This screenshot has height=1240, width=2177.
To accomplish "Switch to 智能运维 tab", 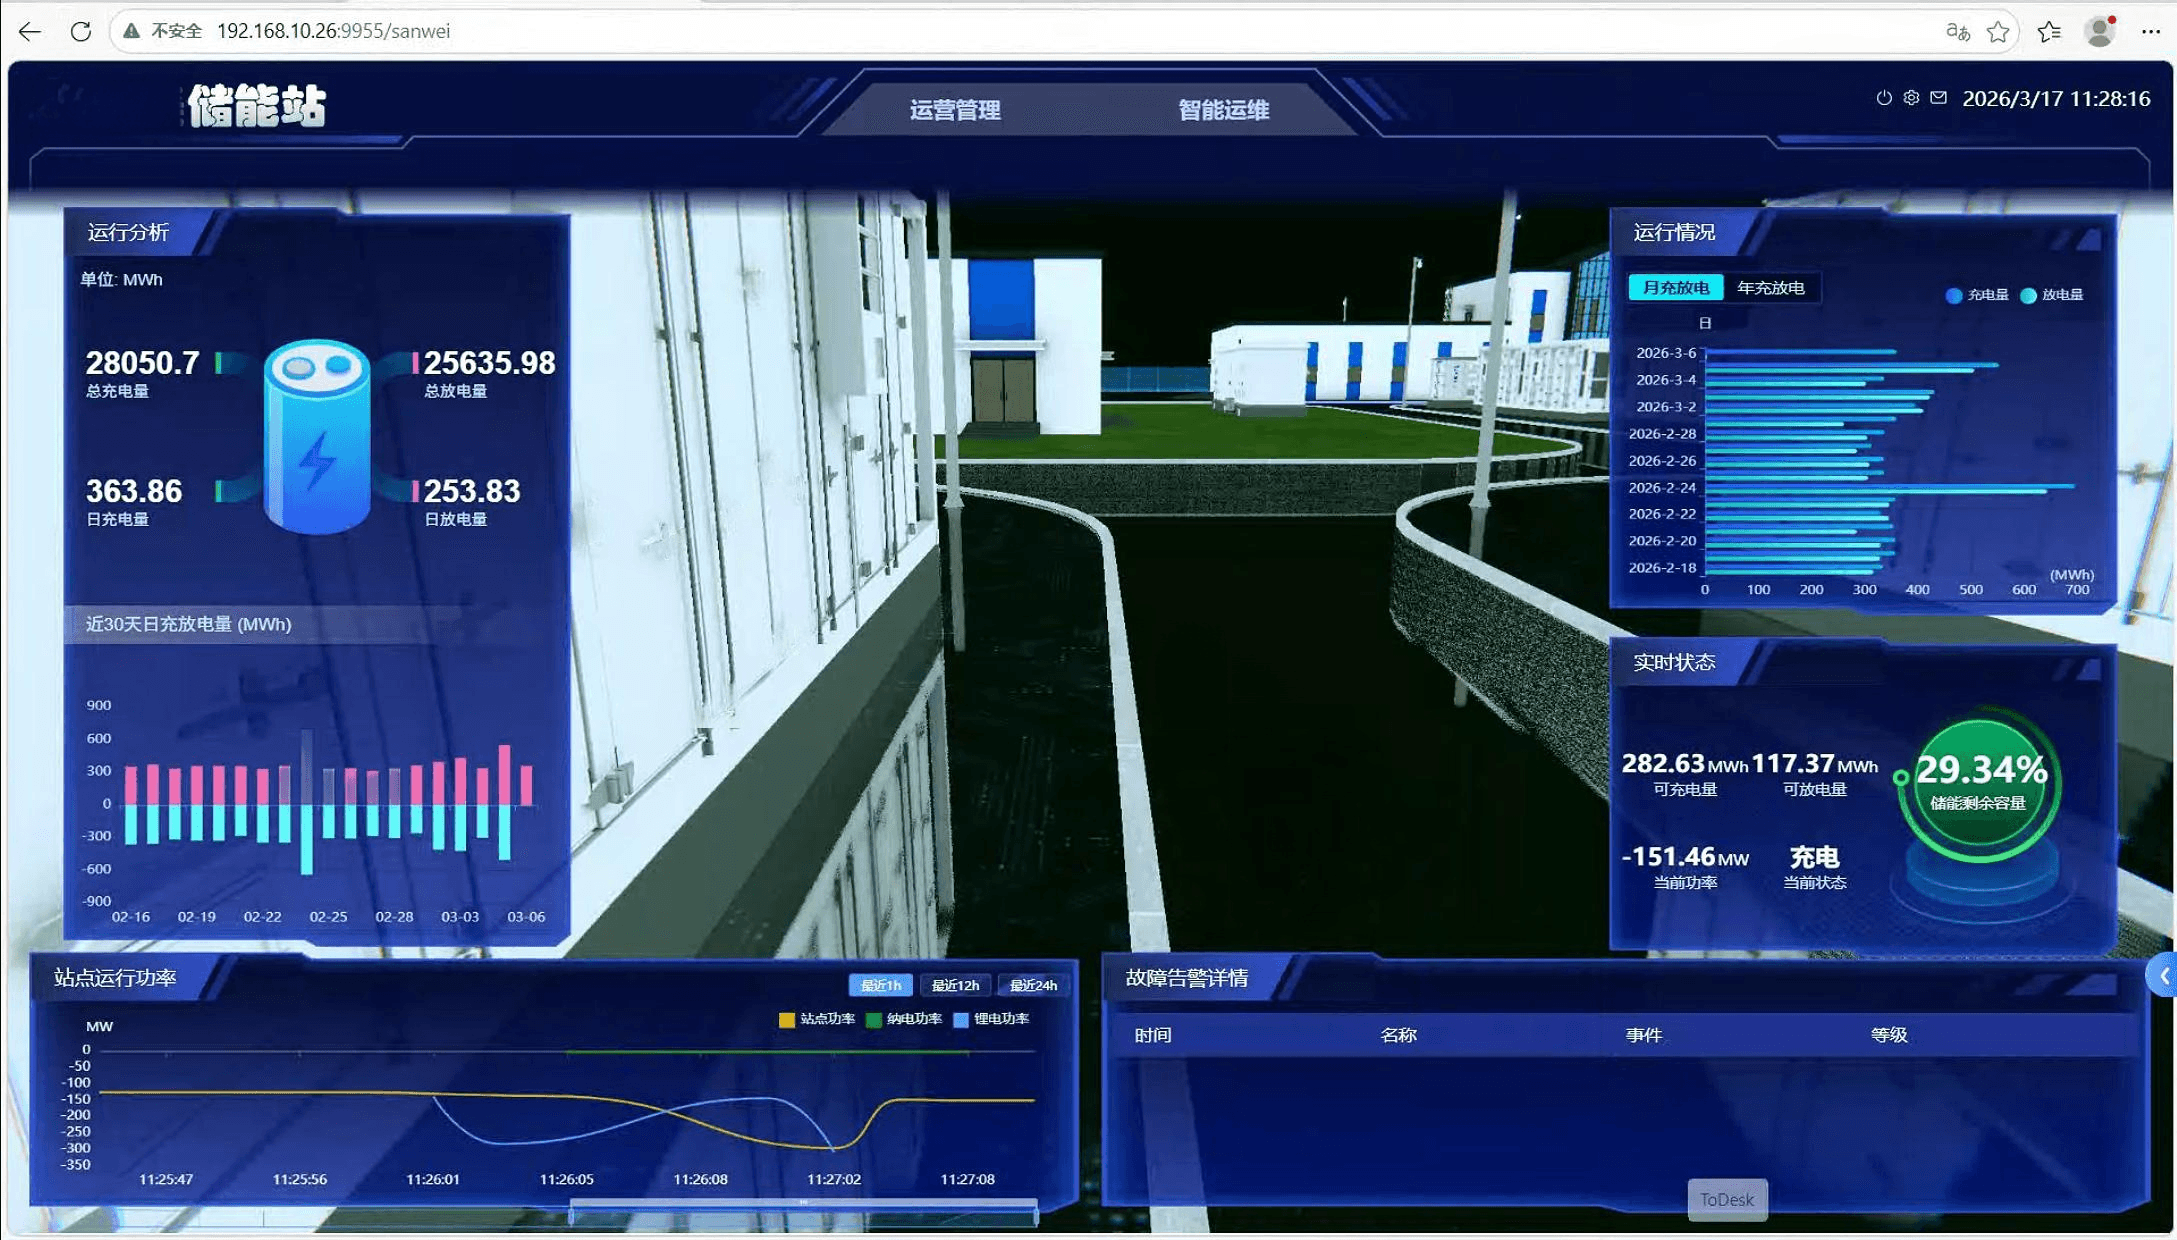I will click(1223, 110).
